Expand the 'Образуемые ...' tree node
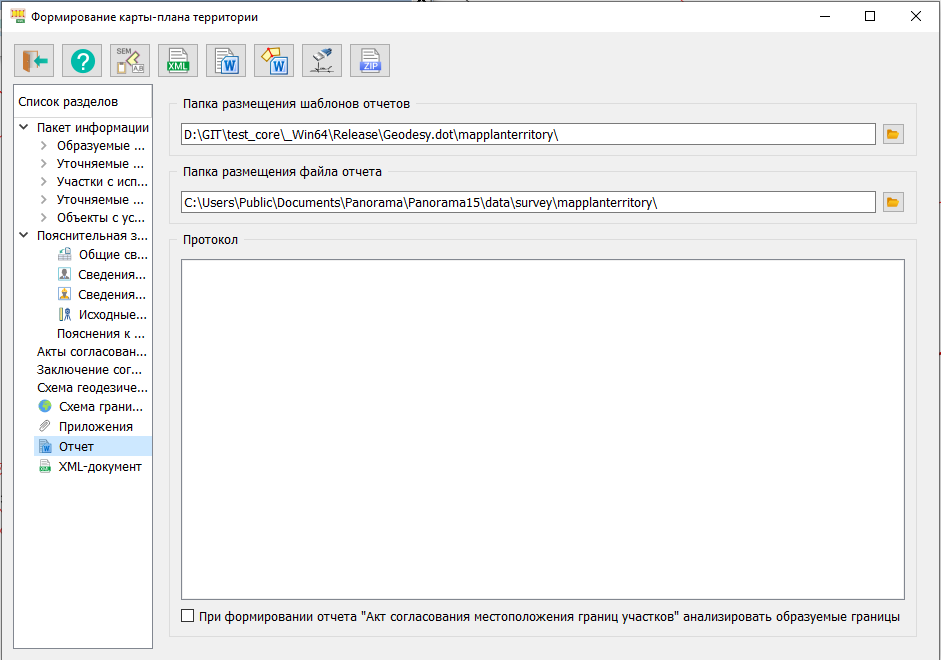The height and width of the screenshot is (660, 941). (44, 146)
